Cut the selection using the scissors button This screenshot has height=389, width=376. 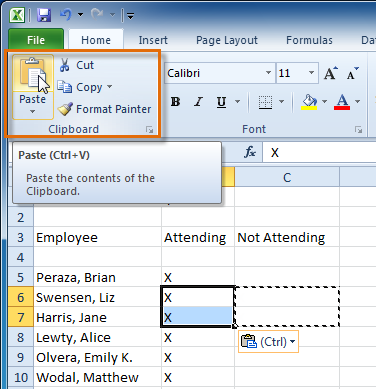pyautogui.click(x=77, y=65)
